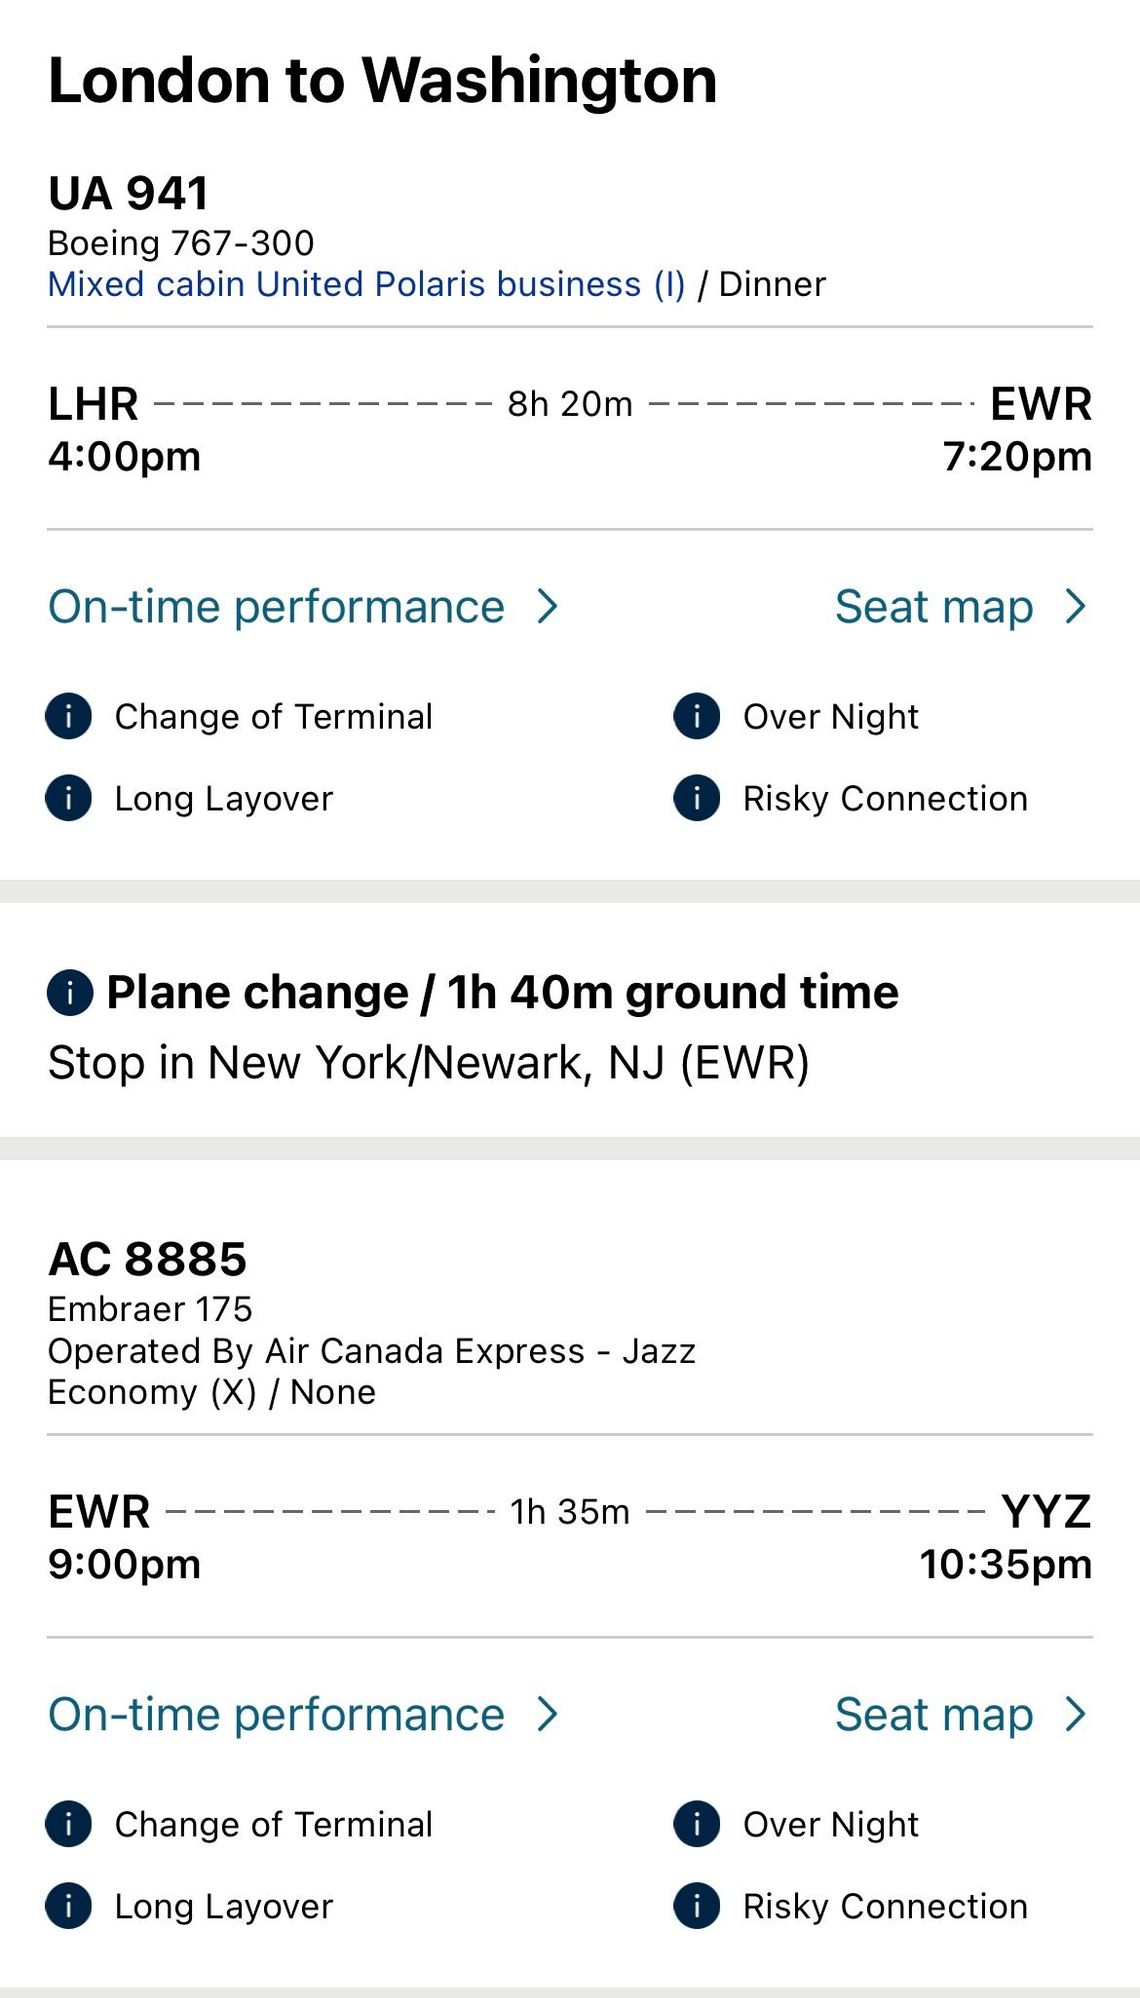This screenshot has width=1140, height=1998.
Task: Tap info icon next to Plane change heading
Action: point(70,992)
